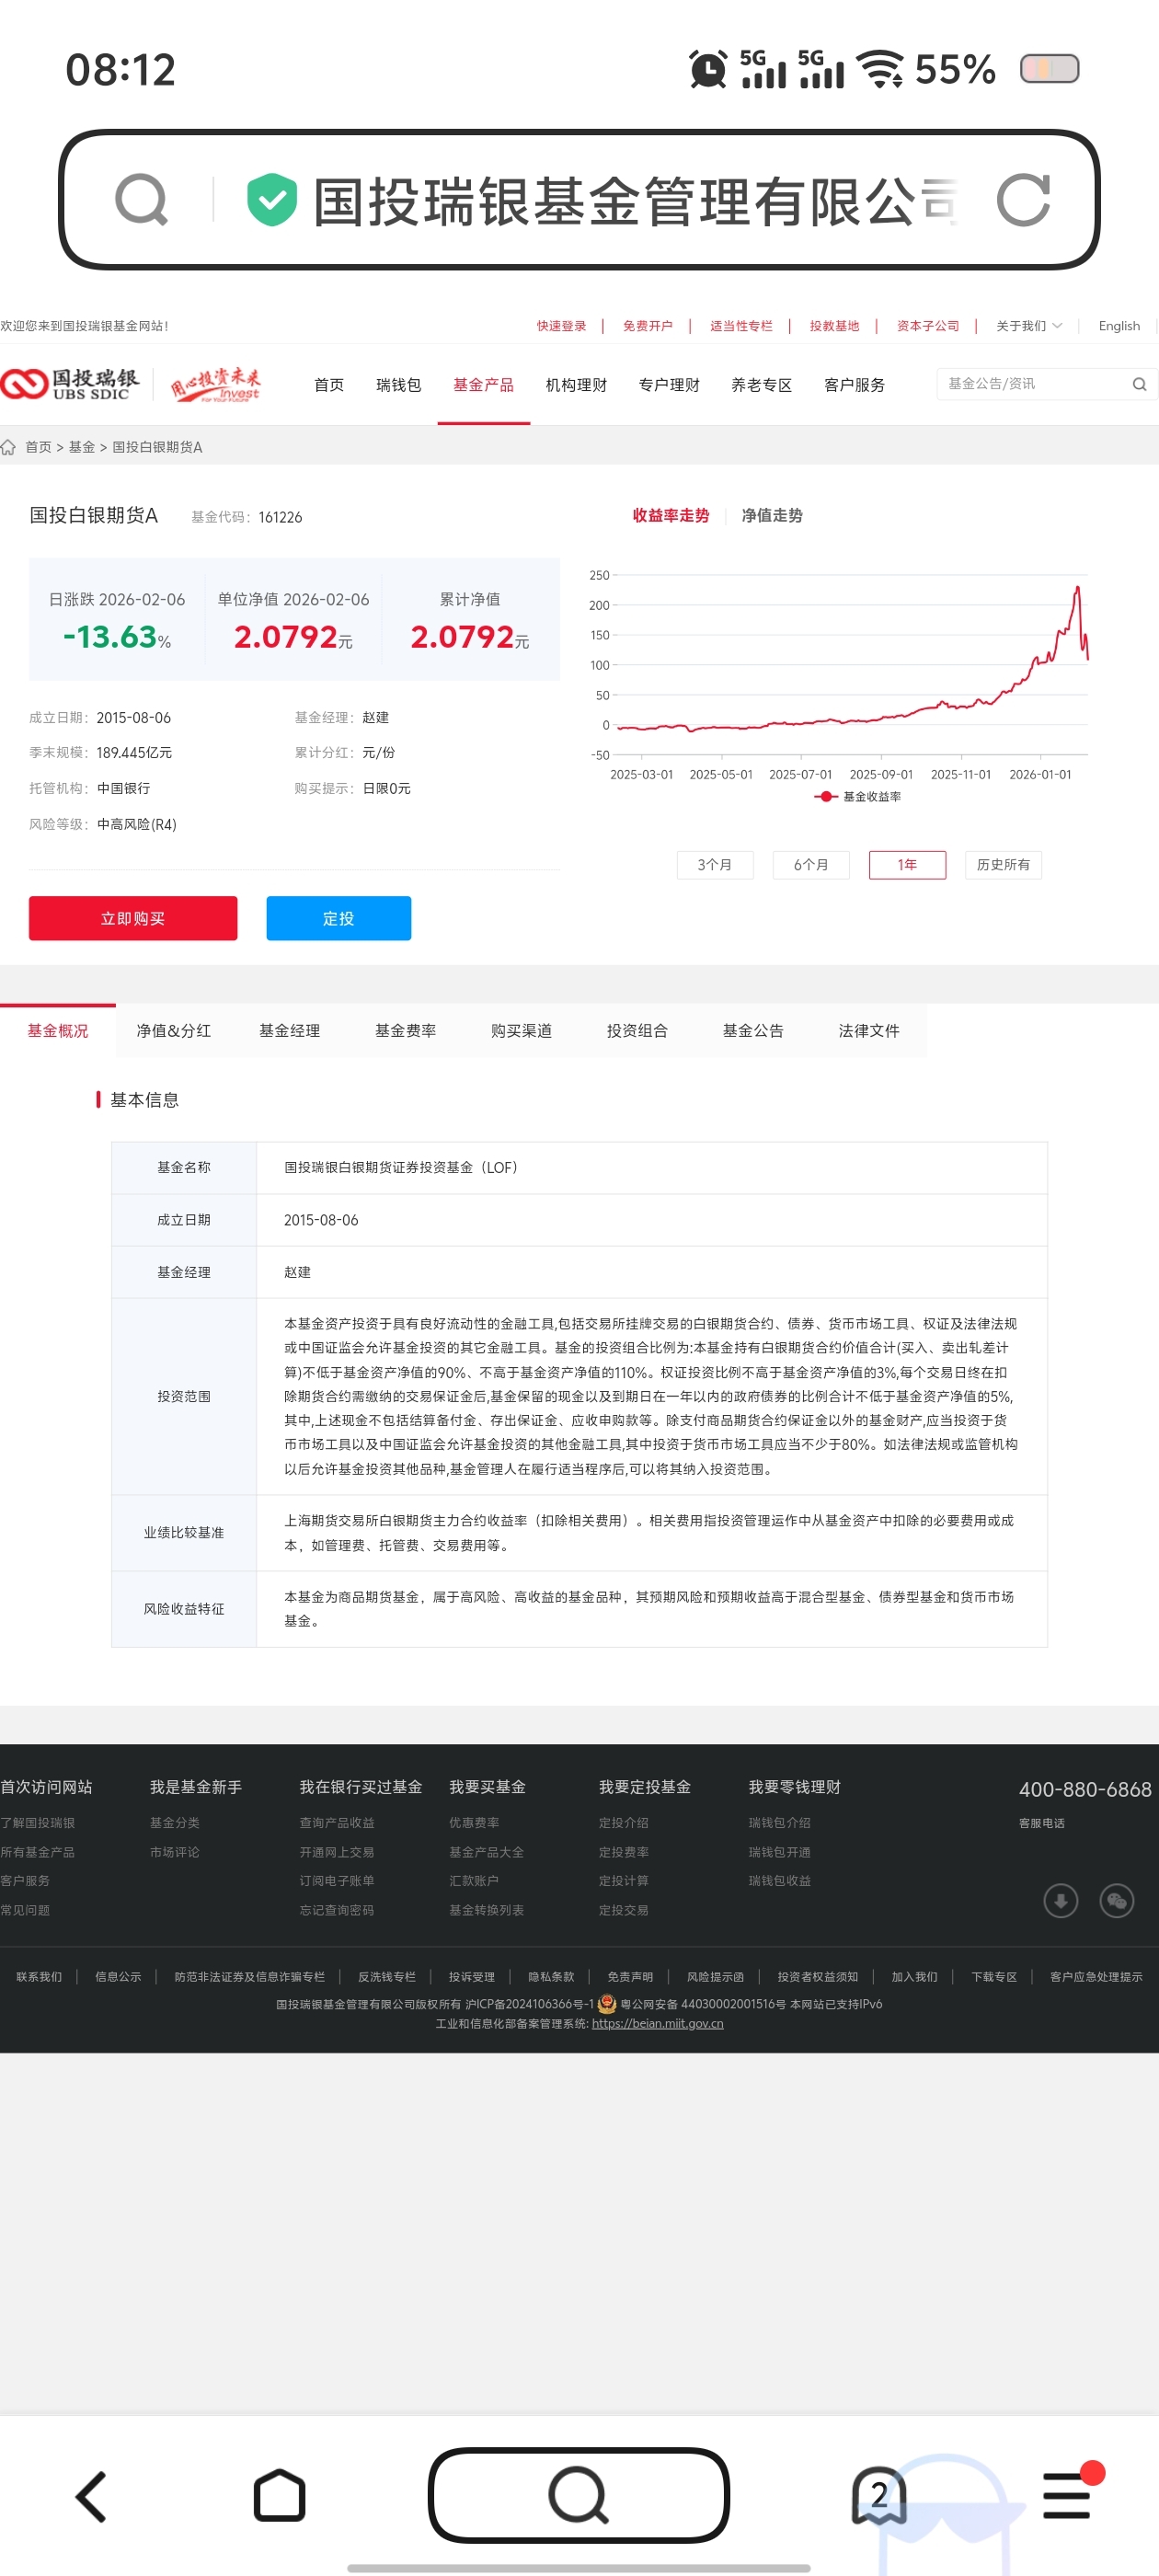Click the WeChat icon in footer
Screen dimensions: 1159x2576
pyautogui.click(x=1116, y=1900)
